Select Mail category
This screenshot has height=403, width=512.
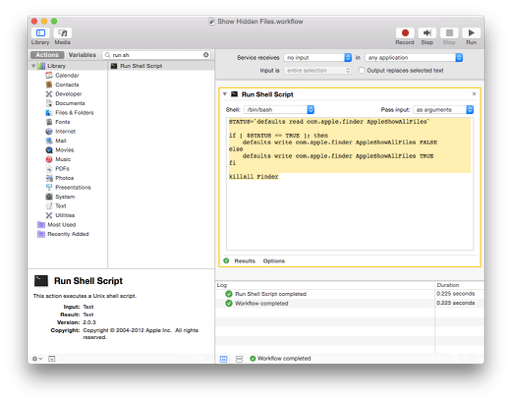pos(61,141)
